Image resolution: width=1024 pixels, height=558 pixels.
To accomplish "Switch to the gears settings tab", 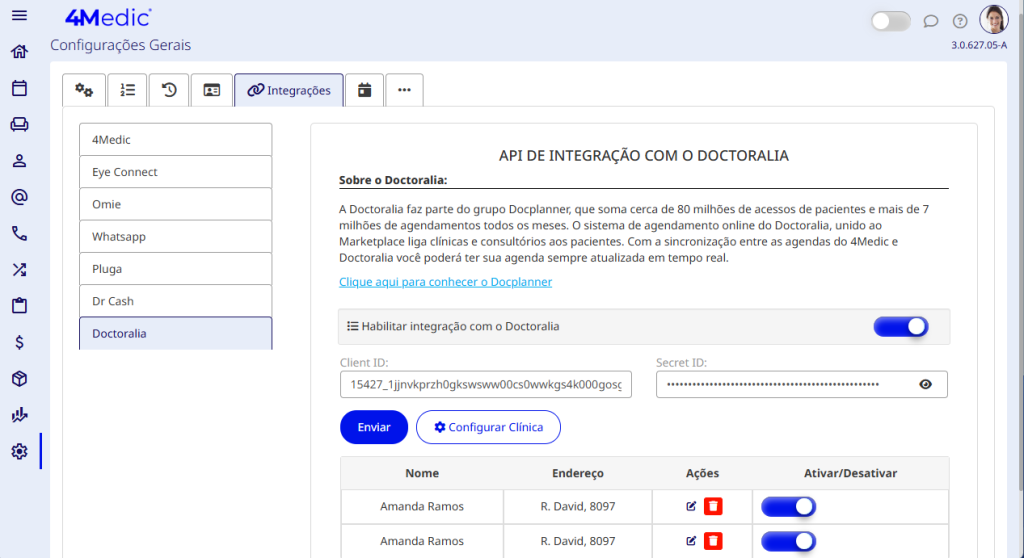I will point(84,90).
